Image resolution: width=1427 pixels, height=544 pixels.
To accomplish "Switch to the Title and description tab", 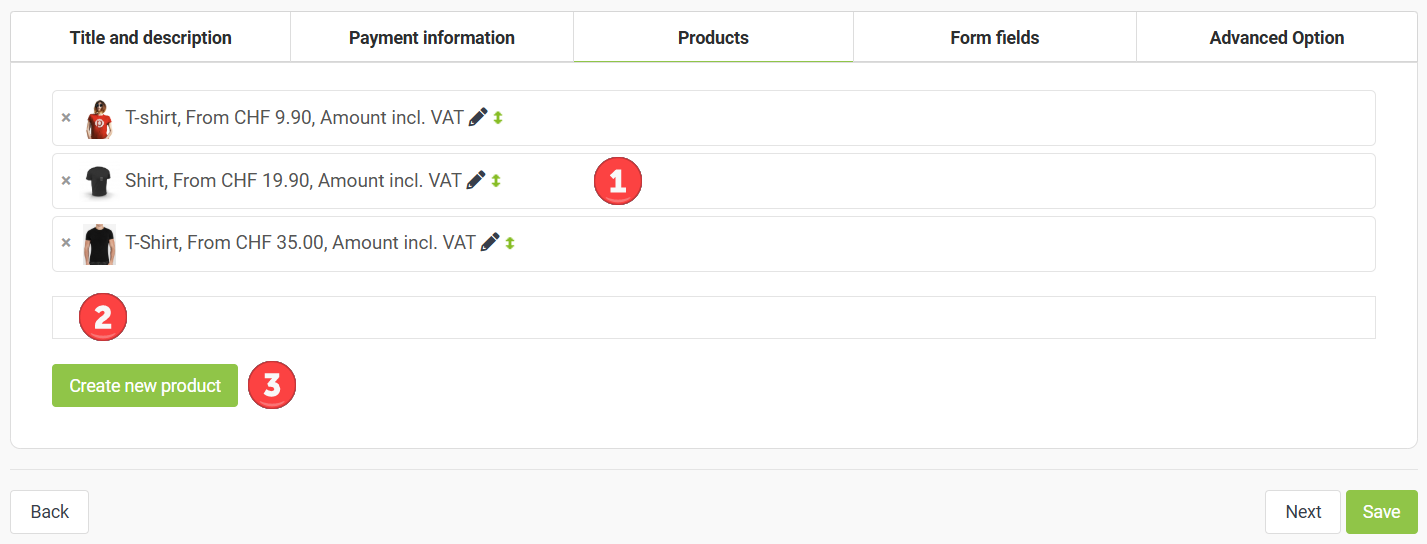I will coord(150,38).
